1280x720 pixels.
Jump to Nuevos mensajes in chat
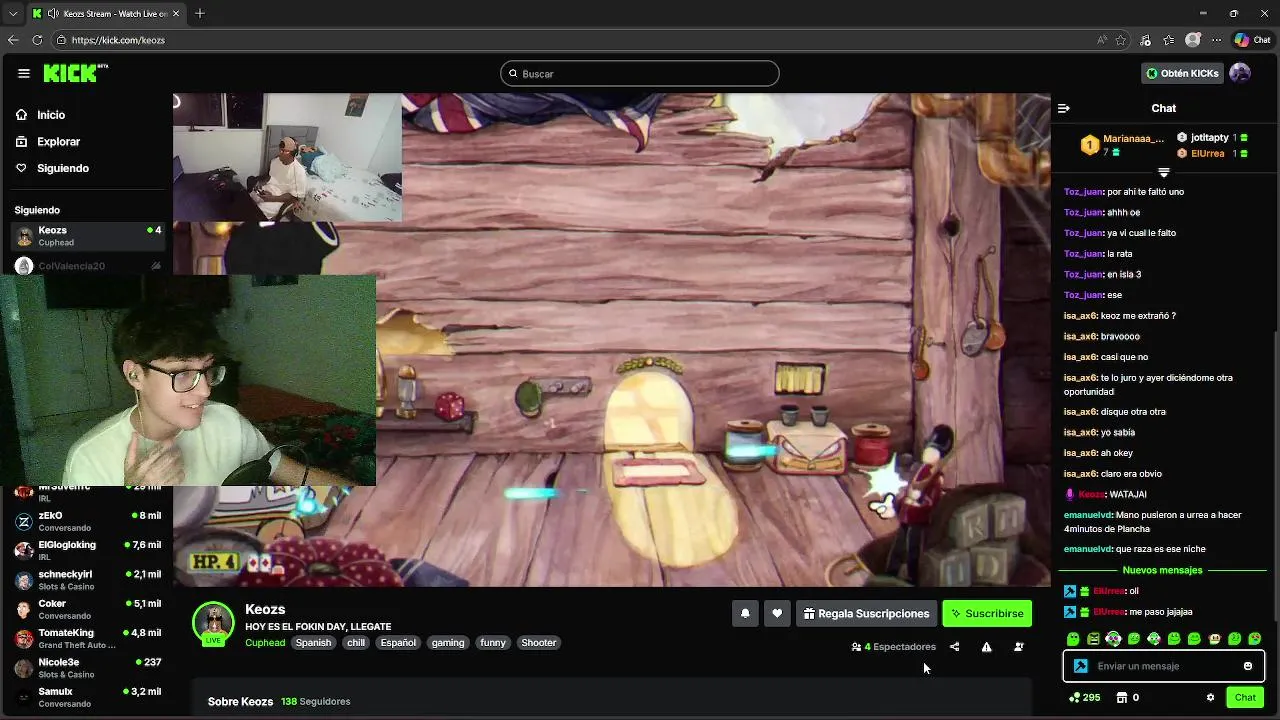point(1162,570)
